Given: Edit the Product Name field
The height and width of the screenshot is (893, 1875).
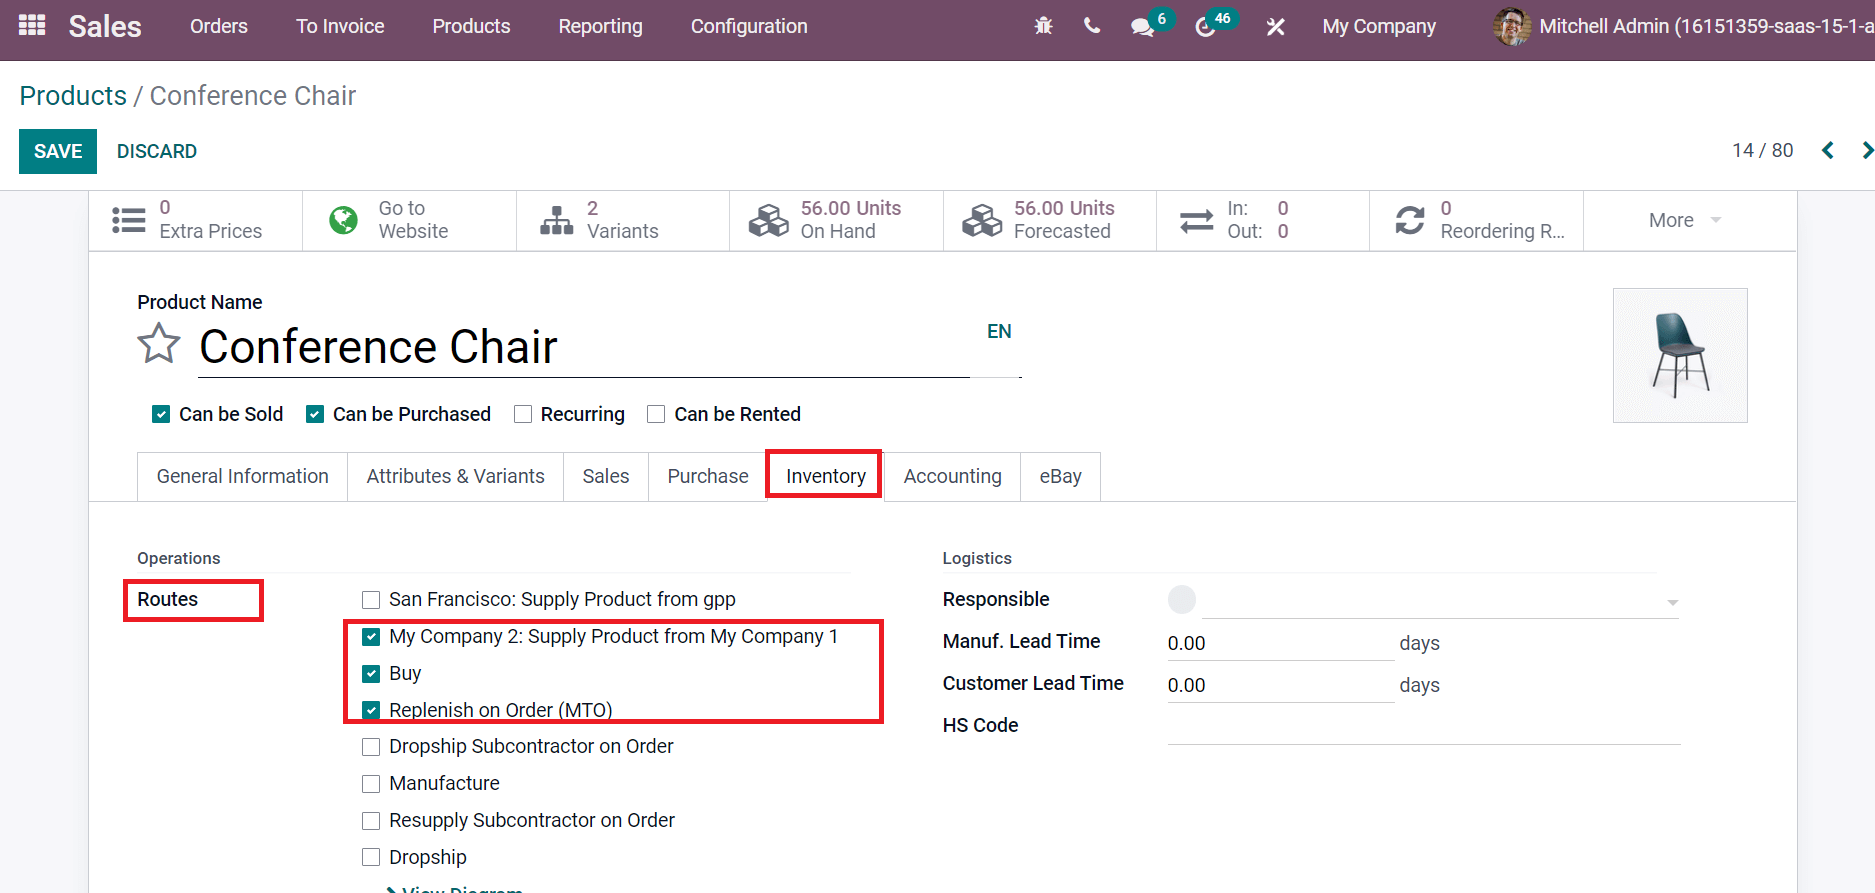Looking at the screenshot, I should (584, 347).
